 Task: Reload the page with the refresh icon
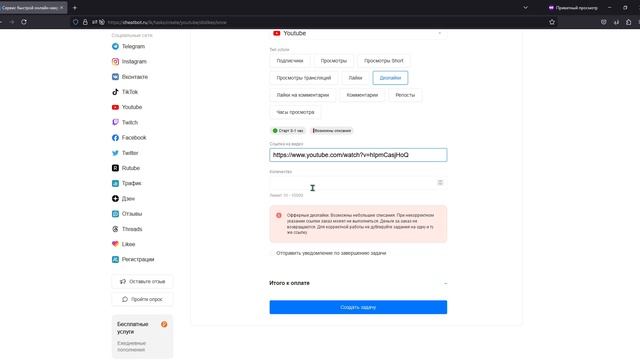(24, 22)
